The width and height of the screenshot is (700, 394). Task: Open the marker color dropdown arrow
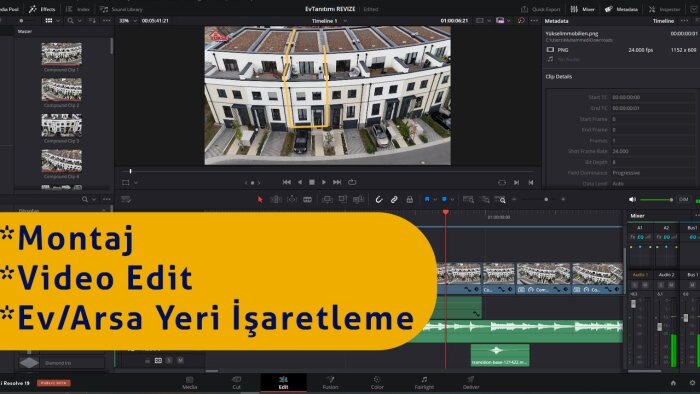click(452, 200)
